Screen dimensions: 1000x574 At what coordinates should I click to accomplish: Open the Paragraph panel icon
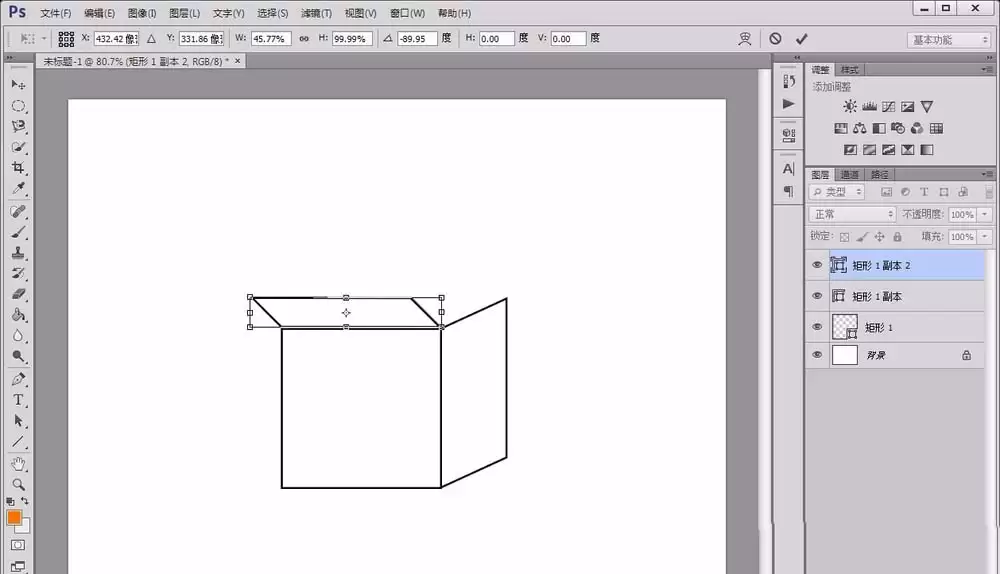[x=789, y=191]
